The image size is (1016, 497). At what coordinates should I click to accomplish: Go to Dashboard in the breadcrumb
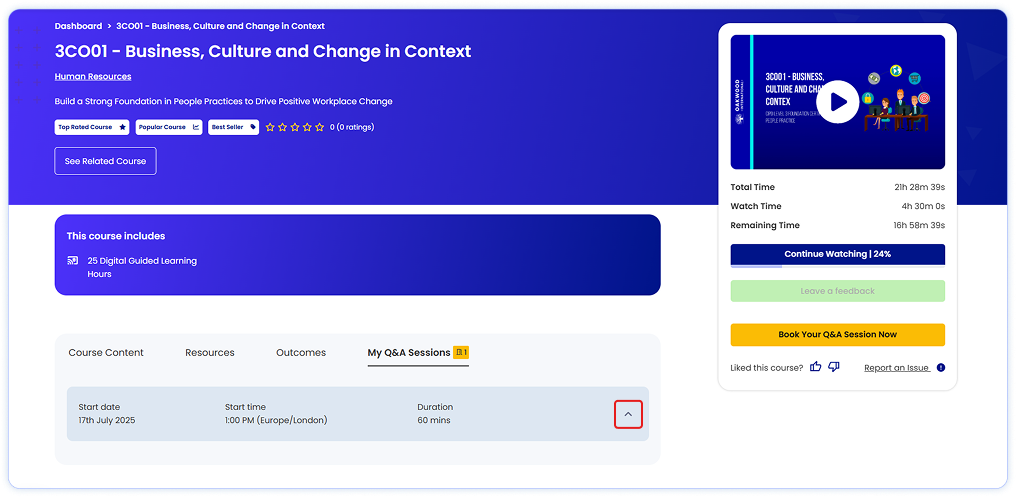click(78, 26)
